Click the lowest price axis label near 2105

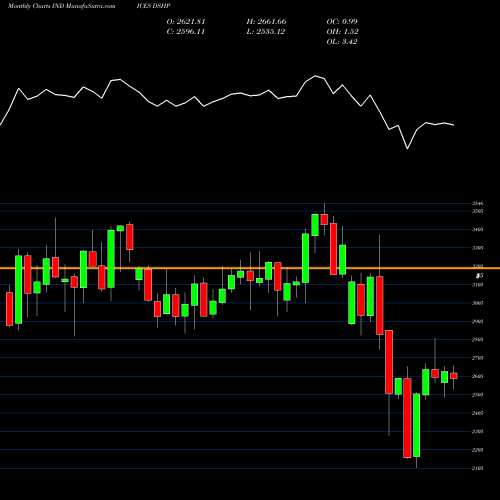(478, 468)
